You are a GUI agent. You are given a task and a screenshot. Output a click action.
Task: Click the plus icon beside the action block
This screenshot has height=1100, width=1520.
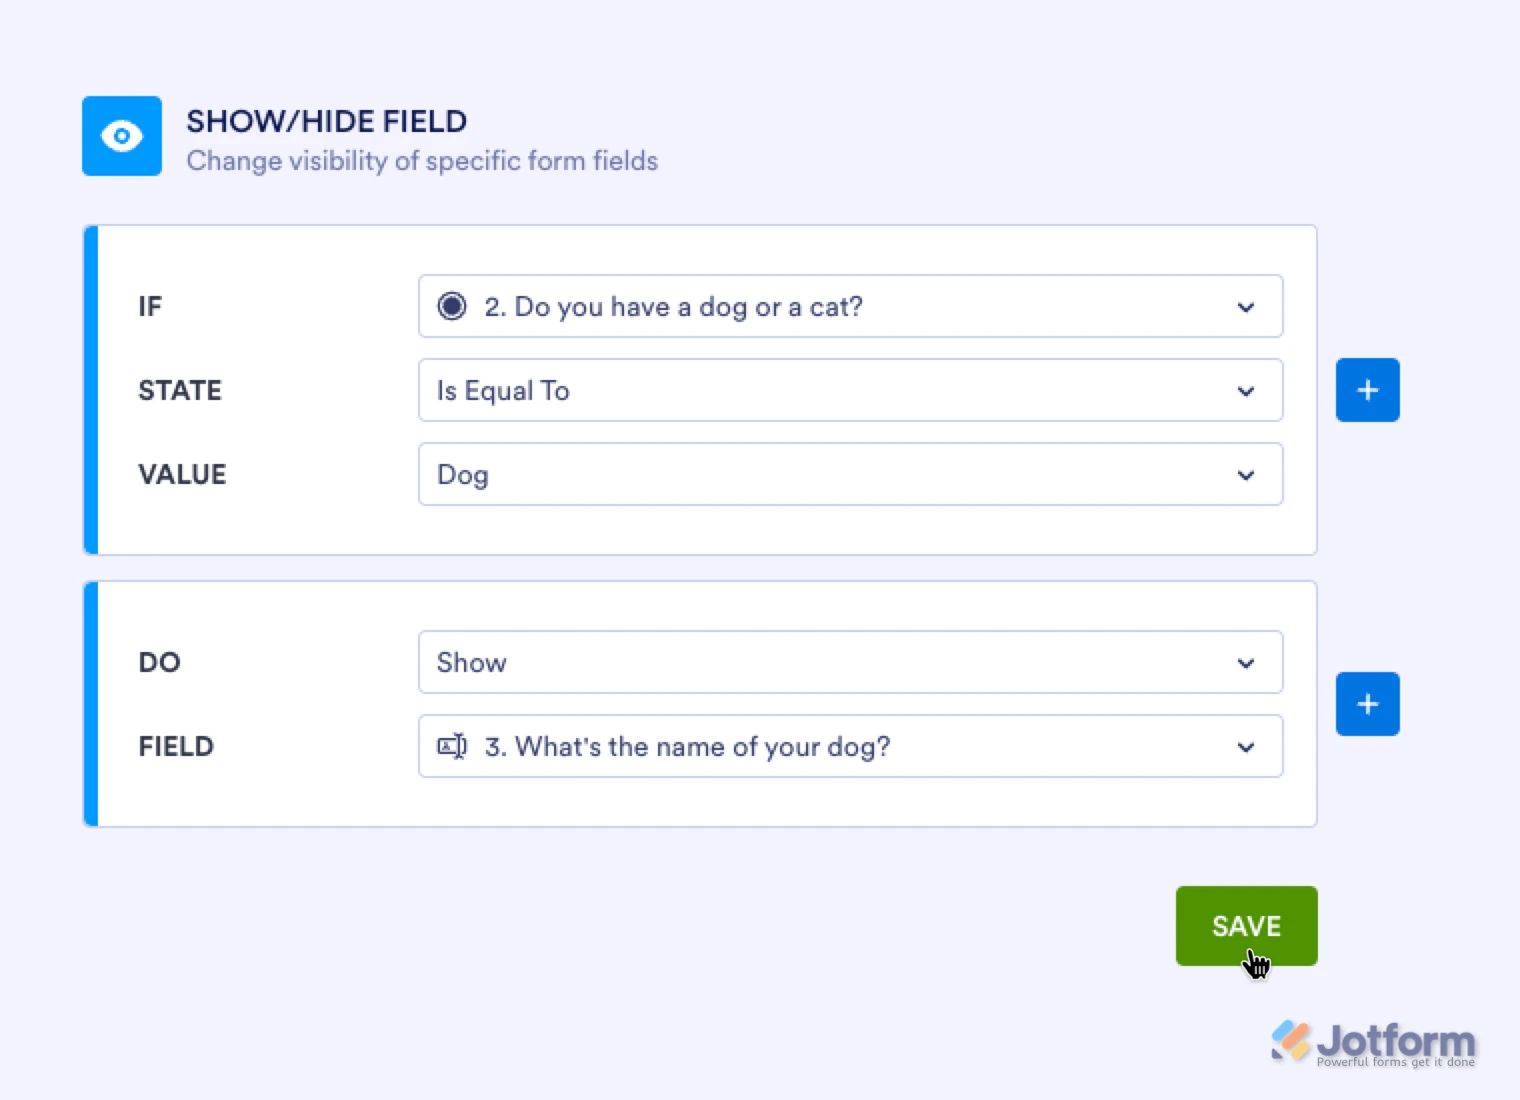1367,704
